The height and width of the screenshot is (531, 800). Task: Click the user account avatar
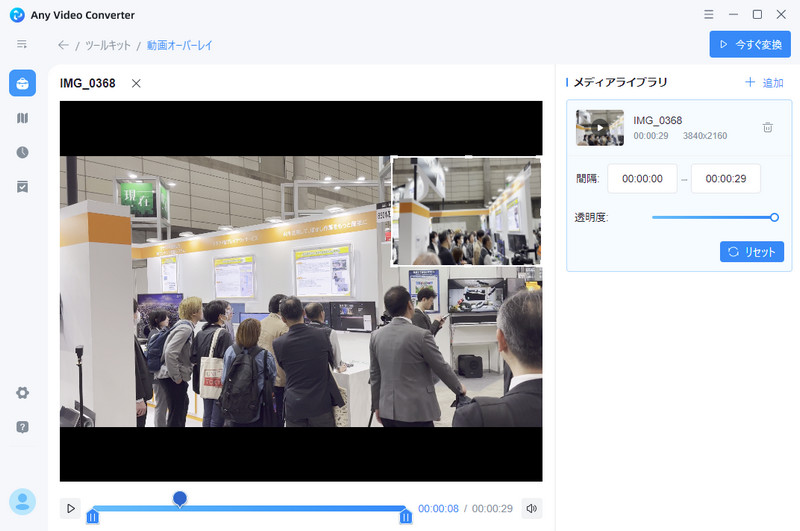[22, 502]
